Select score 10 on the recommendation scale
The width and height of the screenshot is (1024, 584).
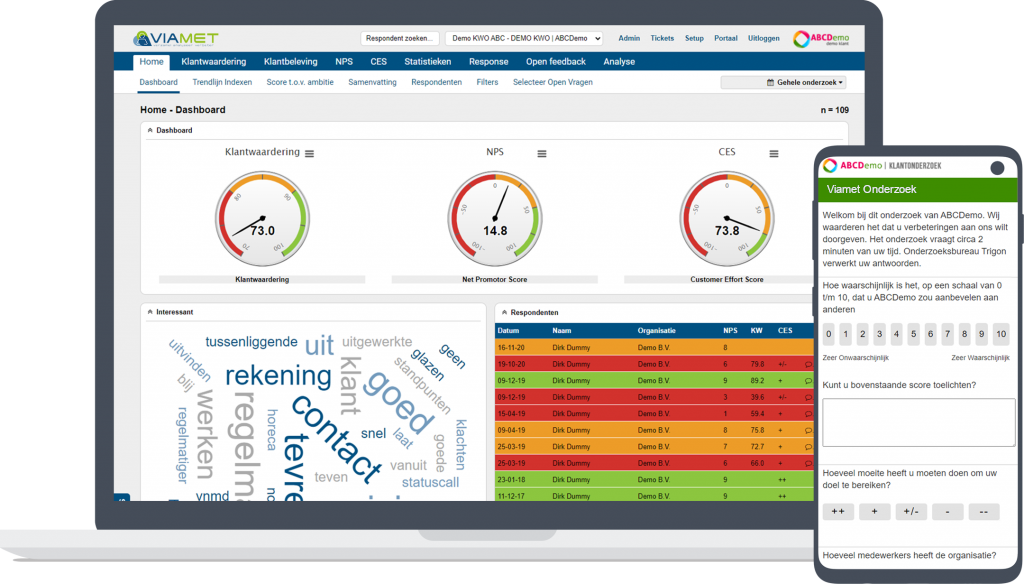pos(1000,334)
